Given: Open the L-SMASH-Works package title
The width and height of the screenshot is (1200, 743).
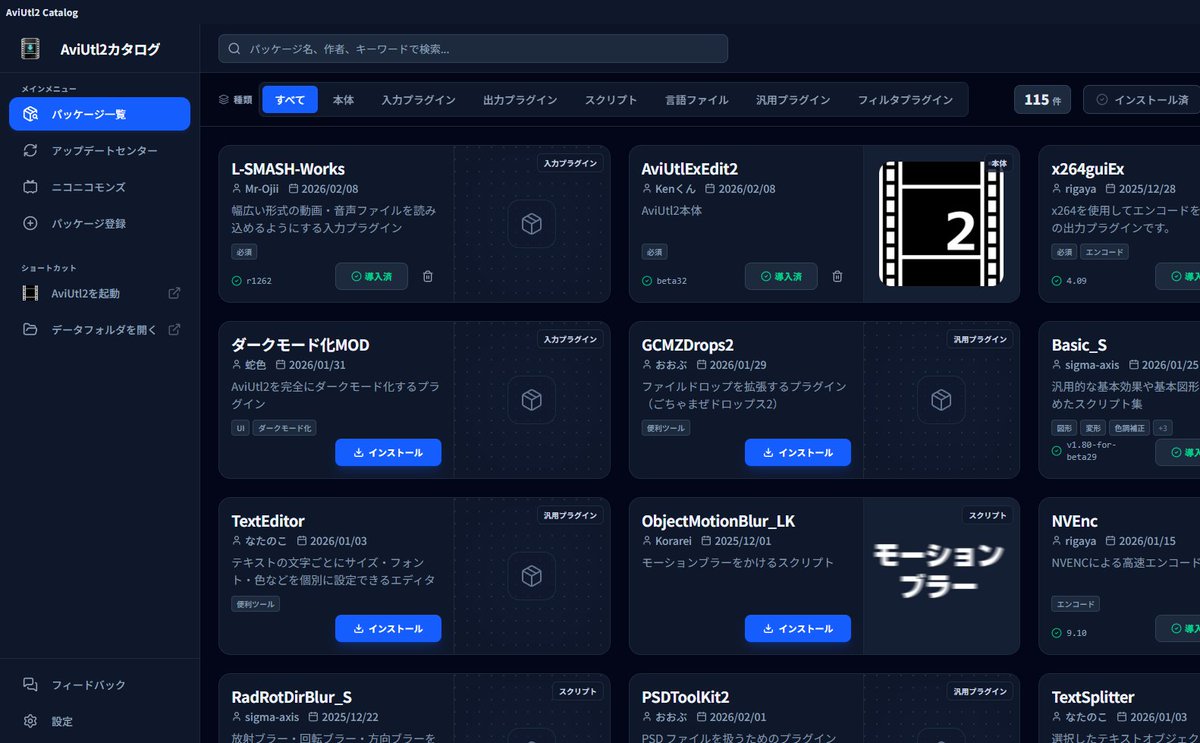Looking at the screenshot, I should coord(288,169).
